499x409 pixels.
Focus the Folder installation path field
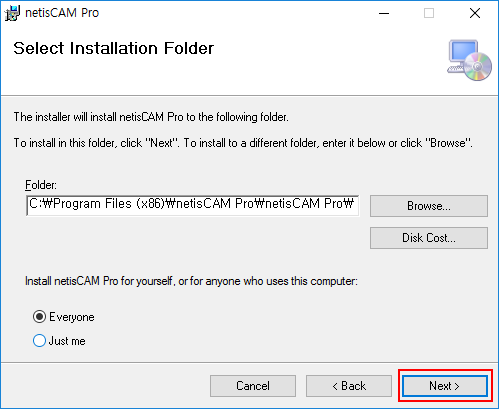pyautogui.click(x=193, y=206)
